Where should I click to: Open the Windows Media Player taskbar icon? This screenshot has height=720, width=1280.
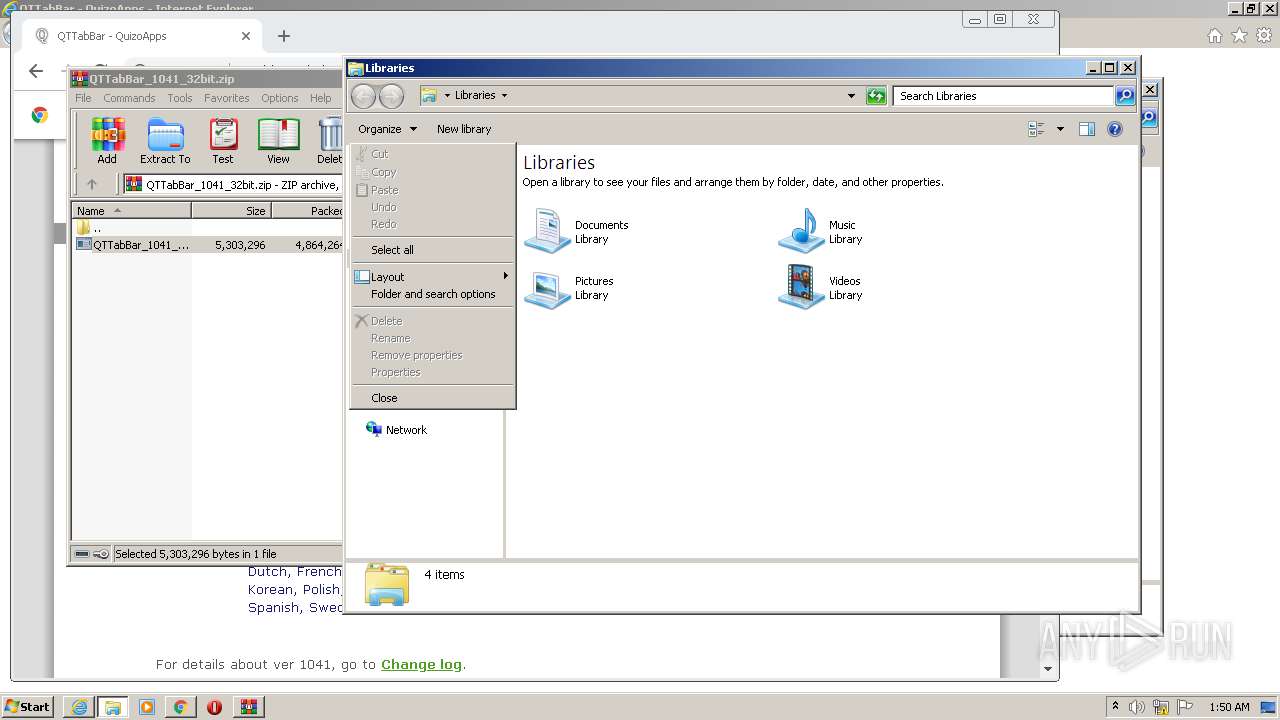tap(147, 707)
